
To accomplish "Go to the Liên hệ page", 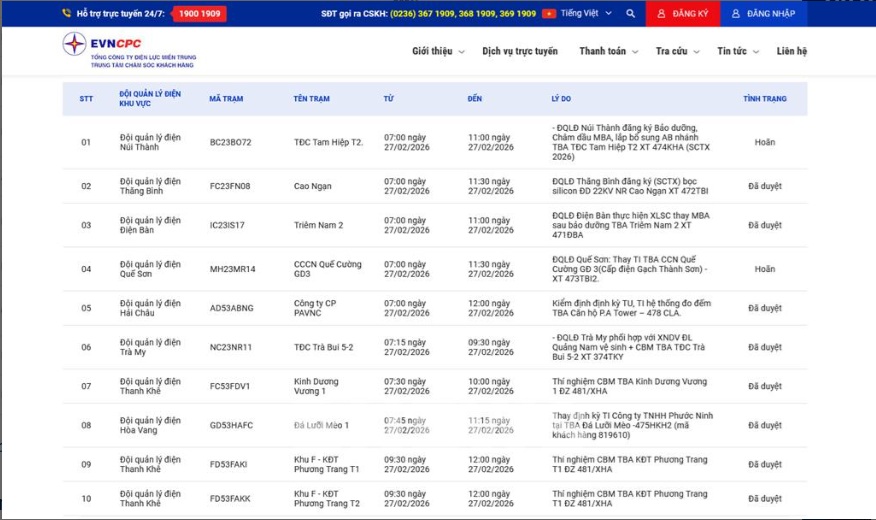I will coord(791,51).
